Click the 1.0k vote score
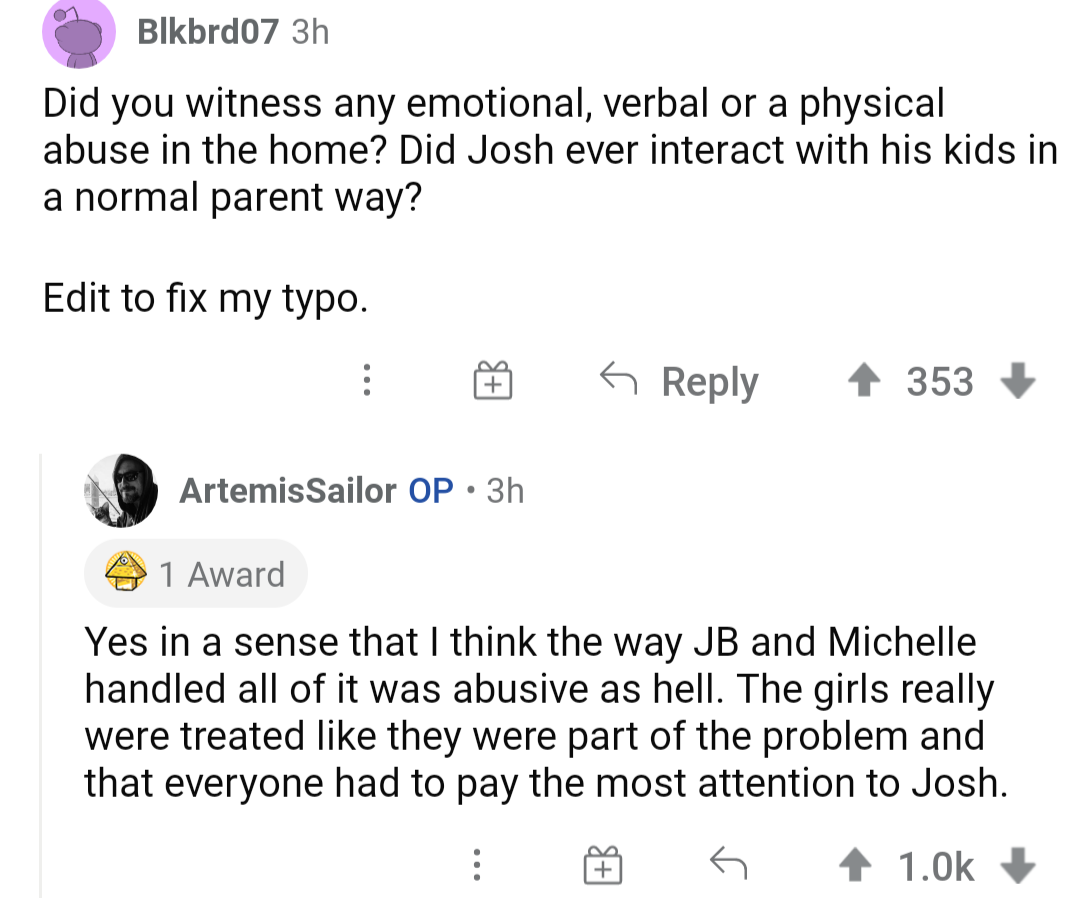 [x=936, y=866]
